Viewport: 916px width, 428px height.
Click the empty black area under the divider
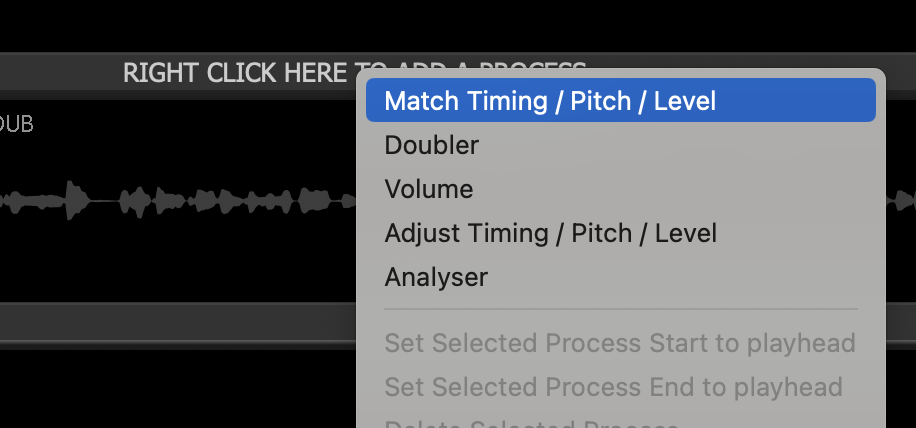178,388
